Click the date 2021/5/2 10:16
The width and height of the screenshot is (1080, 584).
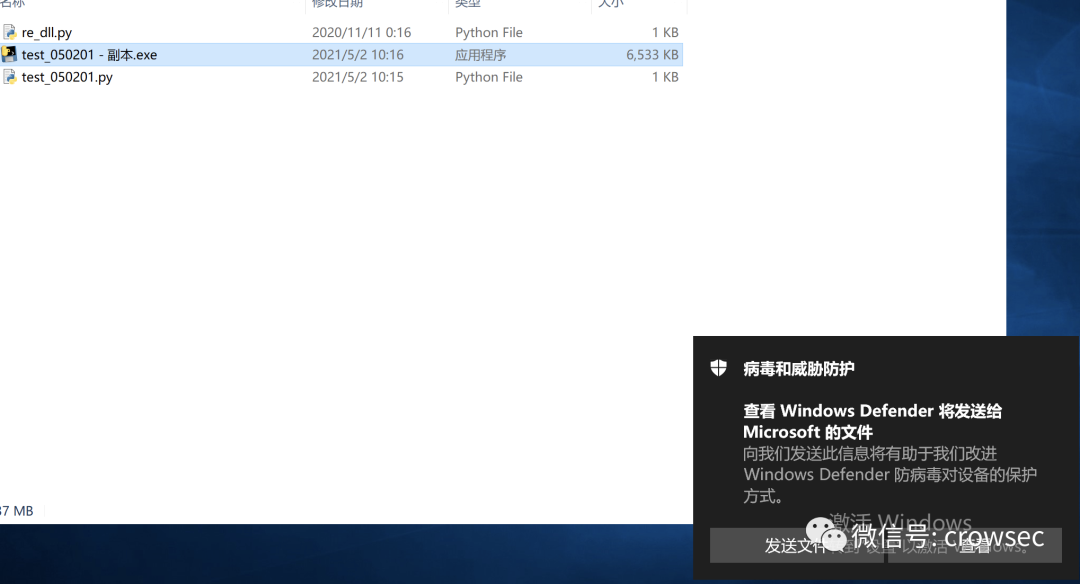click(358, 55)
